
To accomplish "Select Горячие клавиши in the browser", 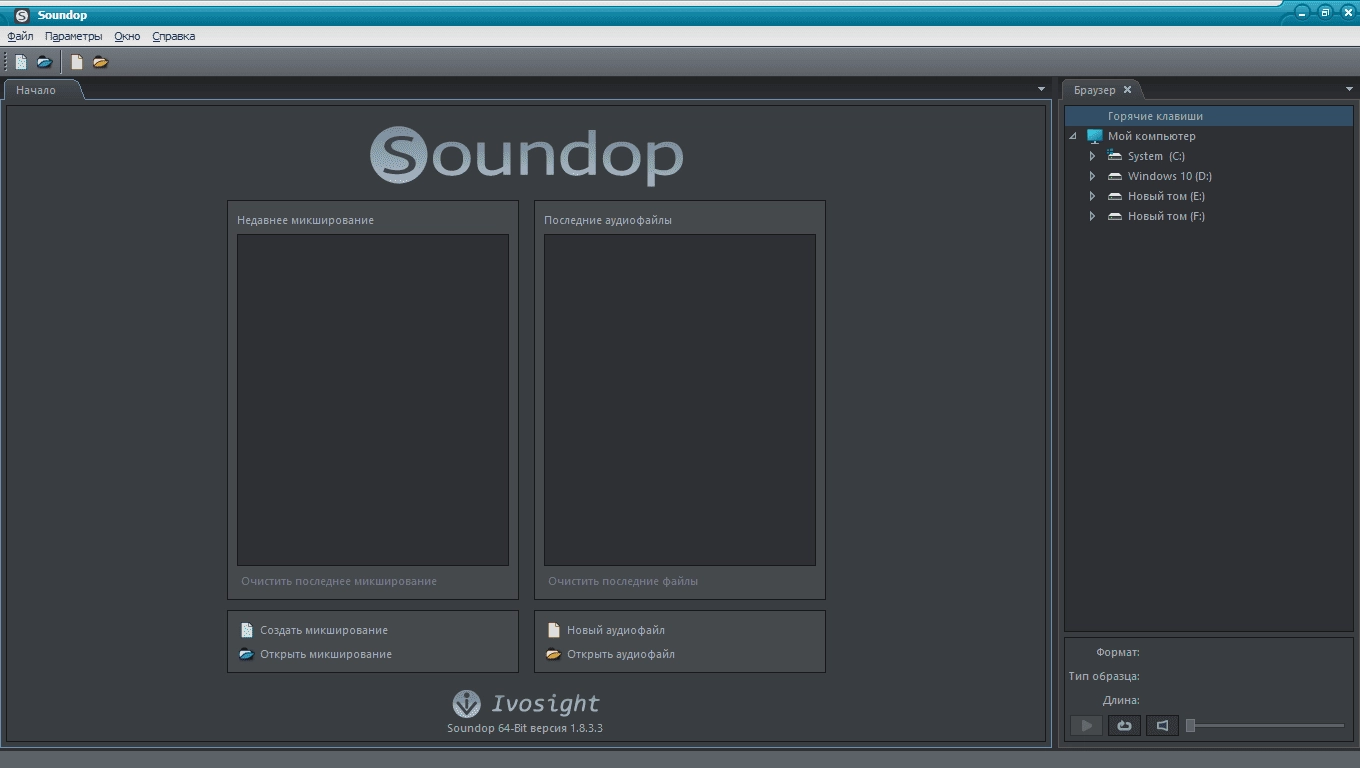I will point(1209,116).
